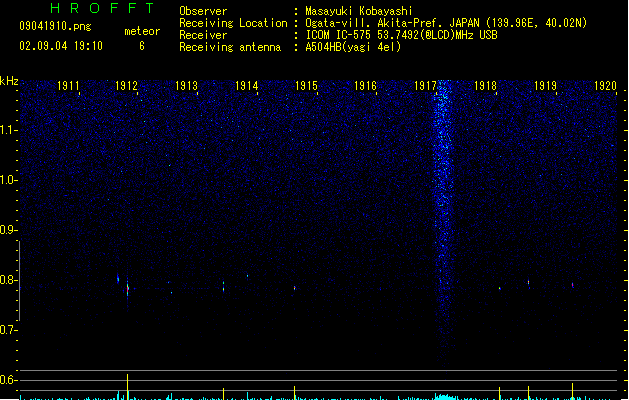
Task: Click the antenna A504HB(yagi 4el) text
Action: [353, 47]
